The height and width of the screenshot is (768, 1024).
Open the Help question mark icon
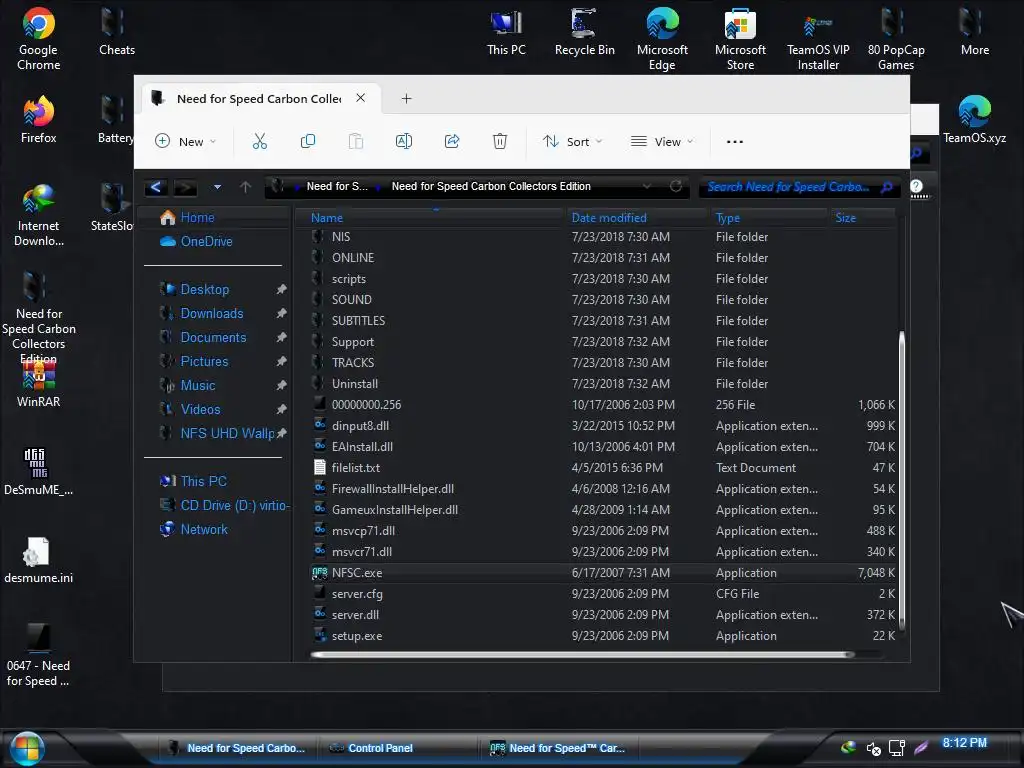(x=916, y=186)
